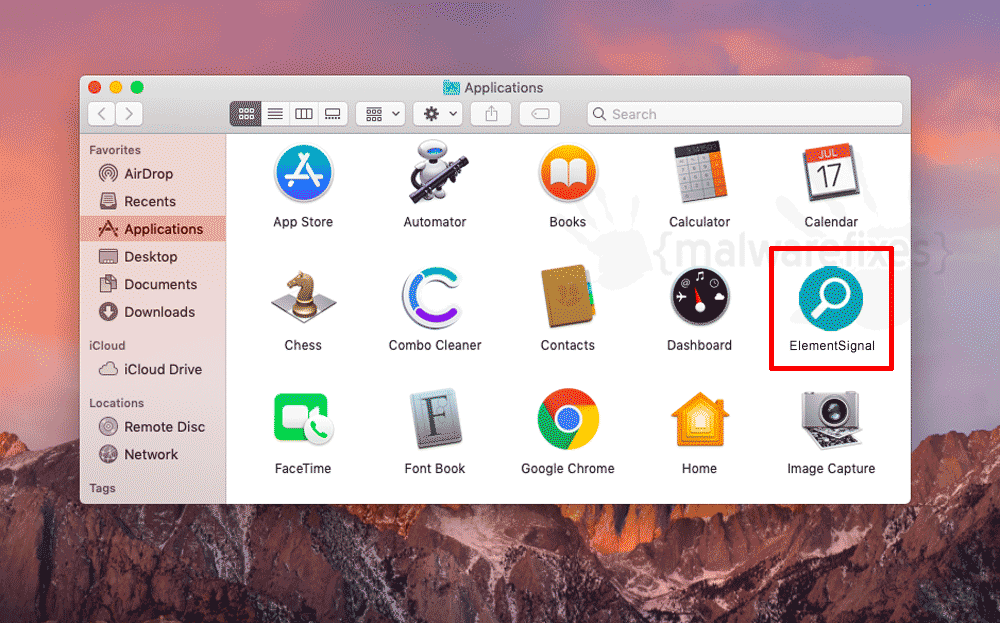1000x623 pixels.
Task: Select the Calculator app icon
Action: pos(700,172)
